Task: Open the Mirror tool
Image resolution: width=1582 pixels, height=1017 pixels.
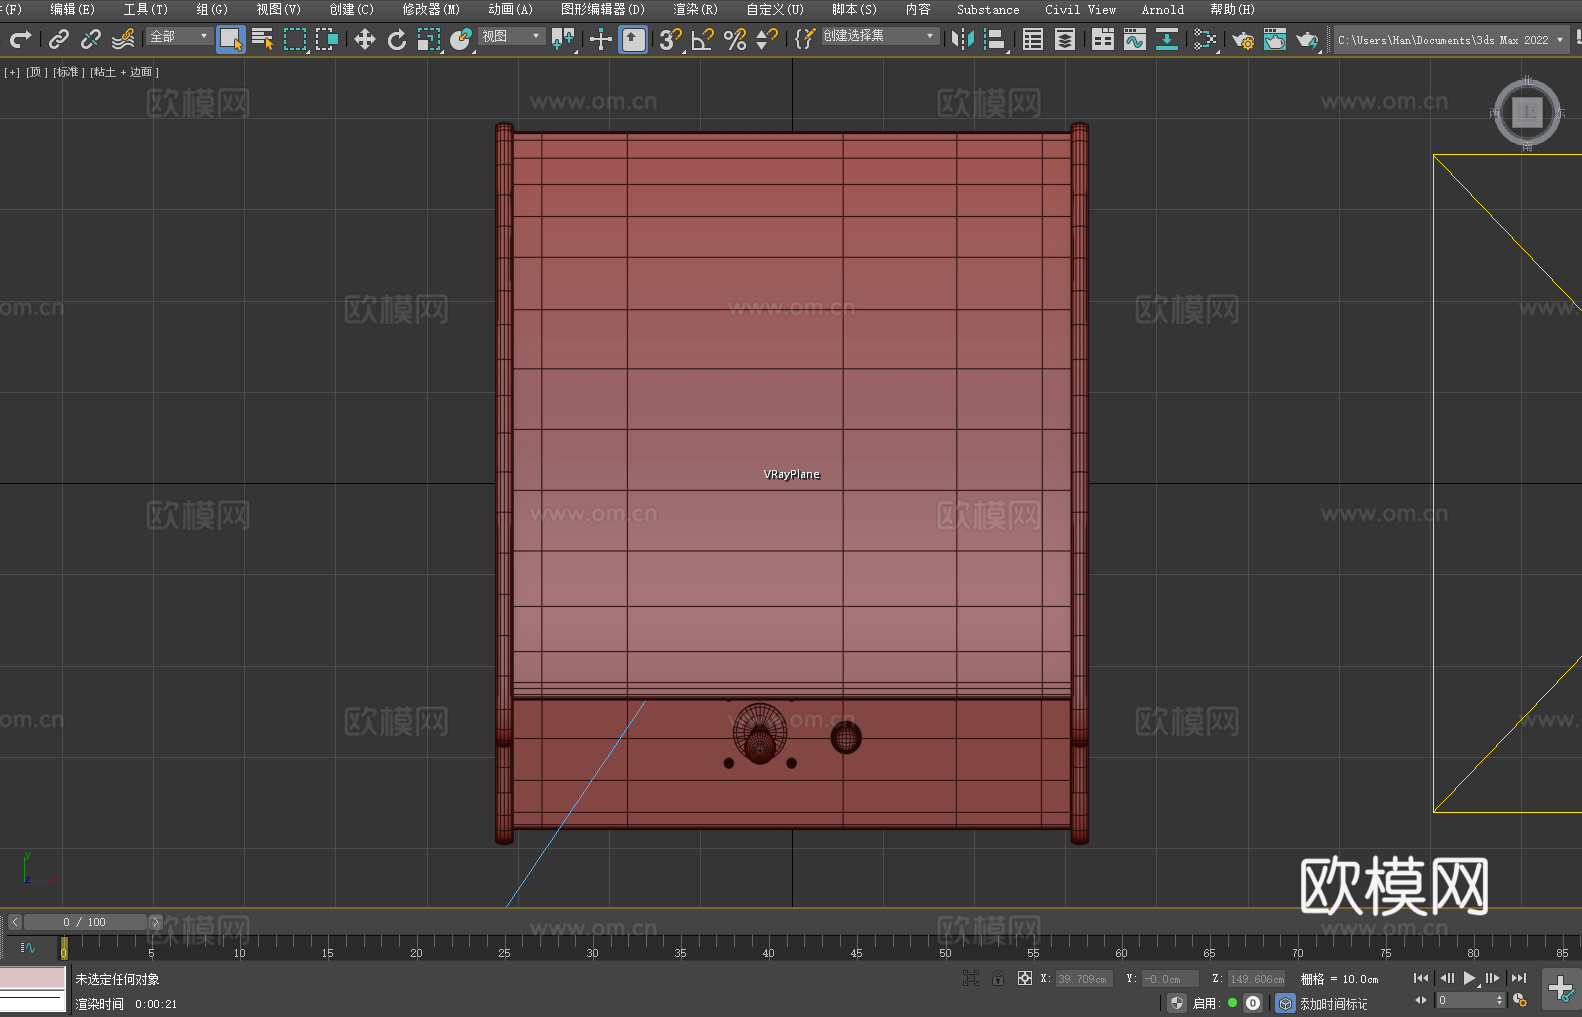Action: [962, 39]
